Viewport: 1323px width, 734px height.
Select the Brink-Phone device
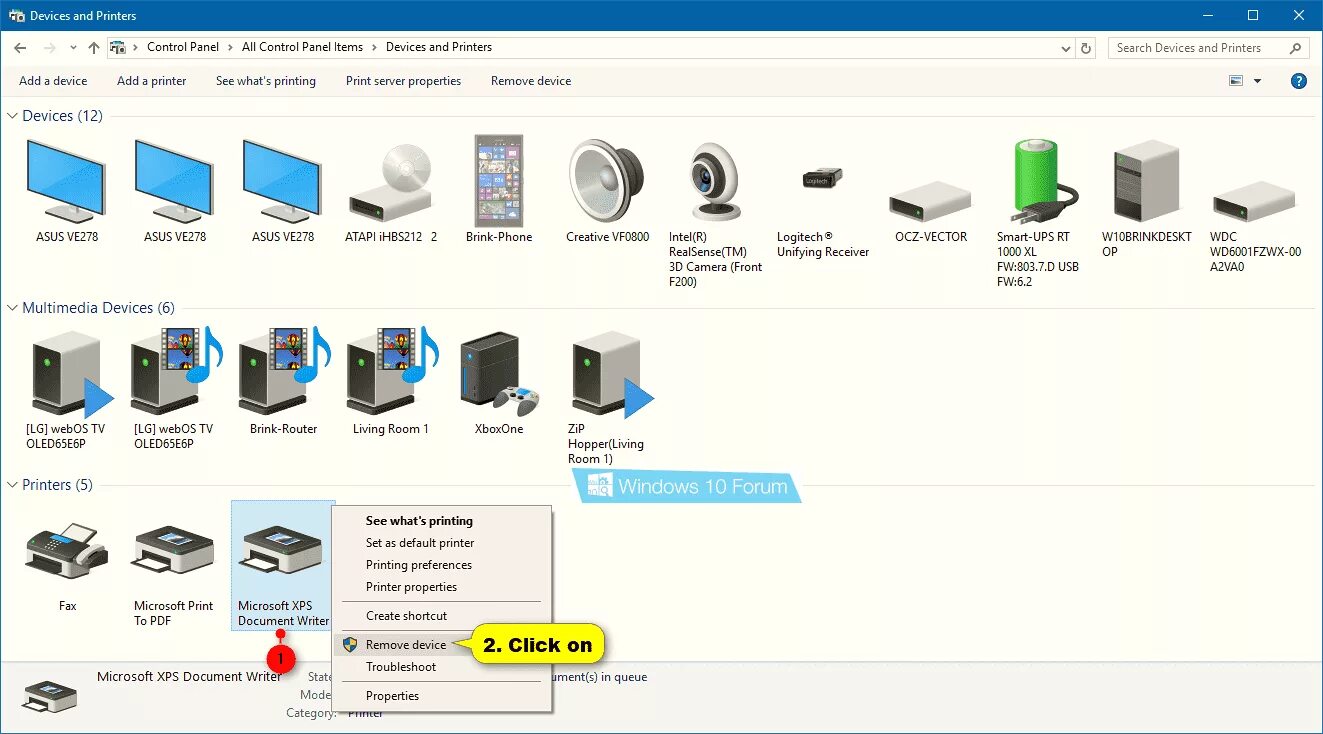499,180
